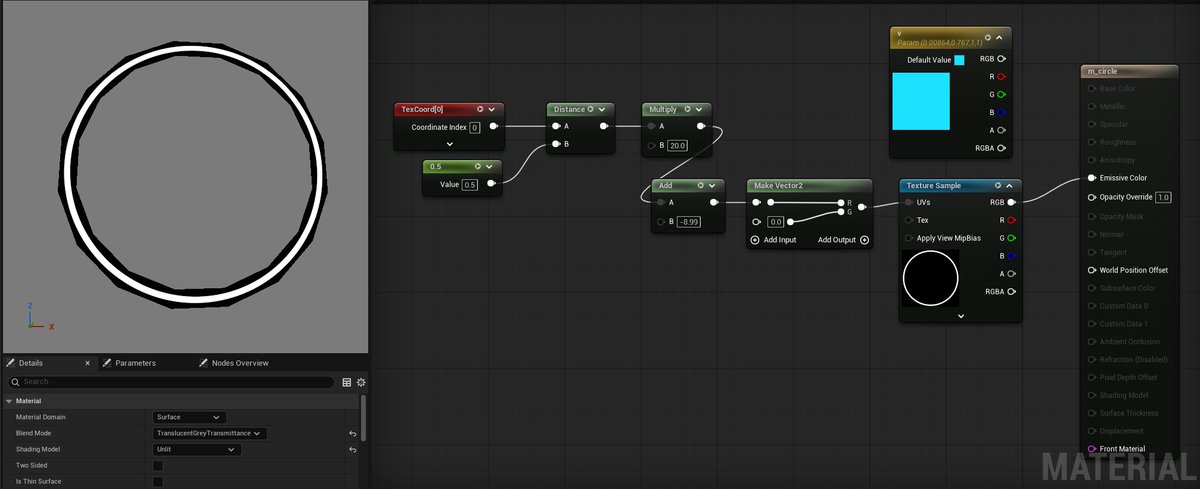Click Distance node preview play icon

point(591,109)
